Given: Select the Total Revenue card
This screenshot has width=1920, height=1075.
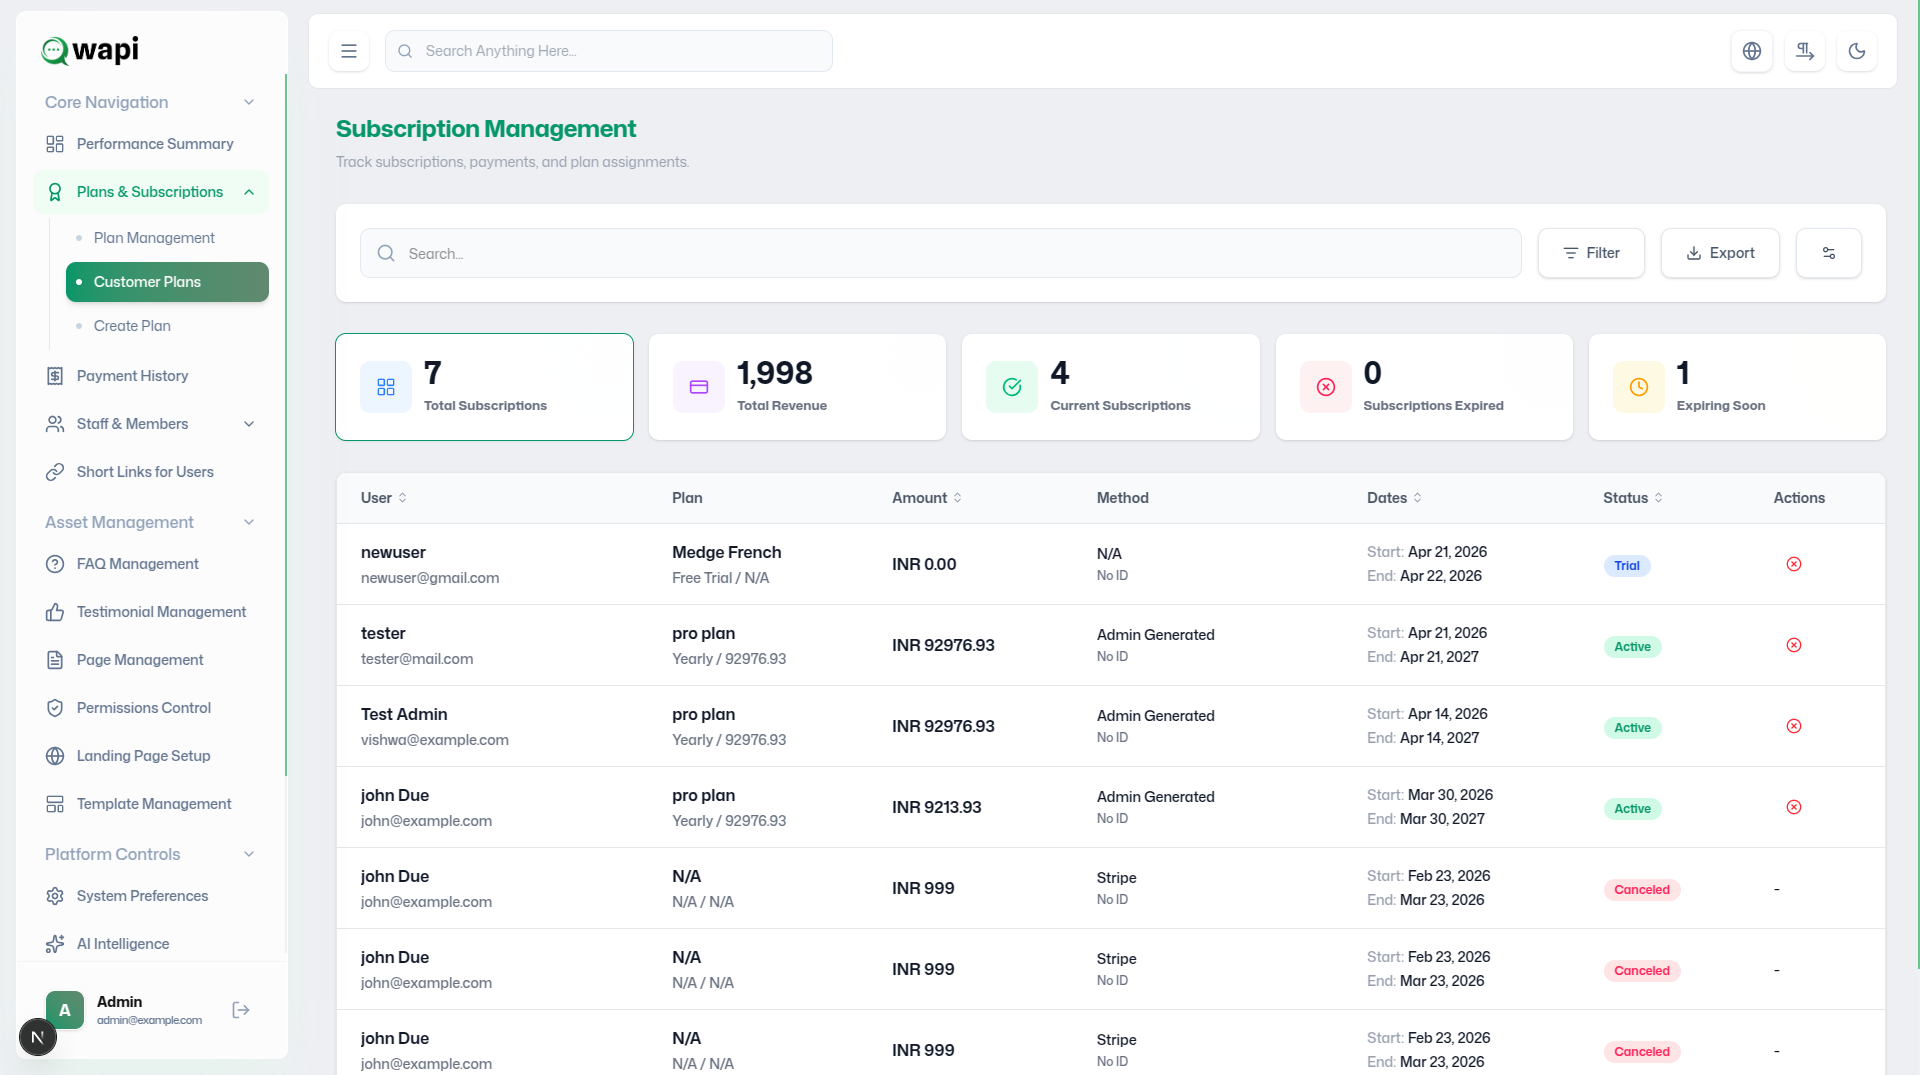Looking at the screenshot, I should pos(797,387).
